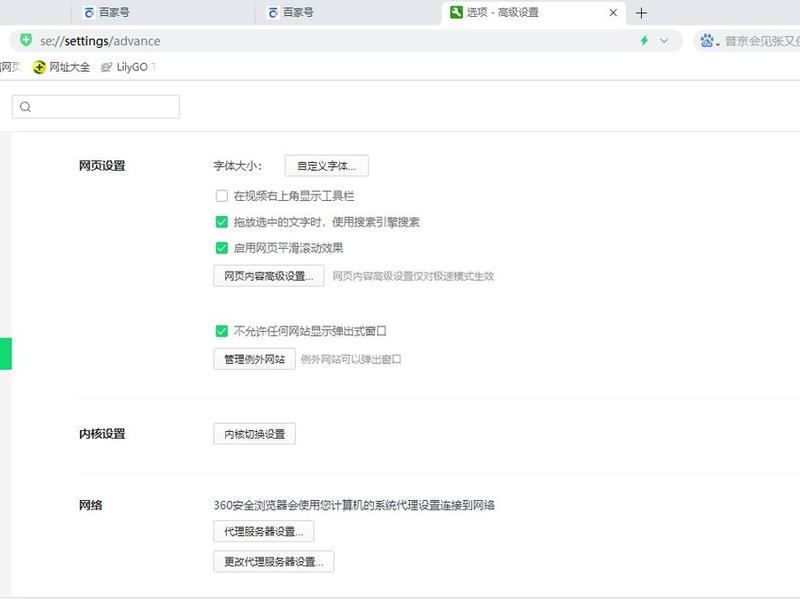The image size is (800, 600).
Task: Open 自定义字体 font settings
Action: [x=327, y=166]
